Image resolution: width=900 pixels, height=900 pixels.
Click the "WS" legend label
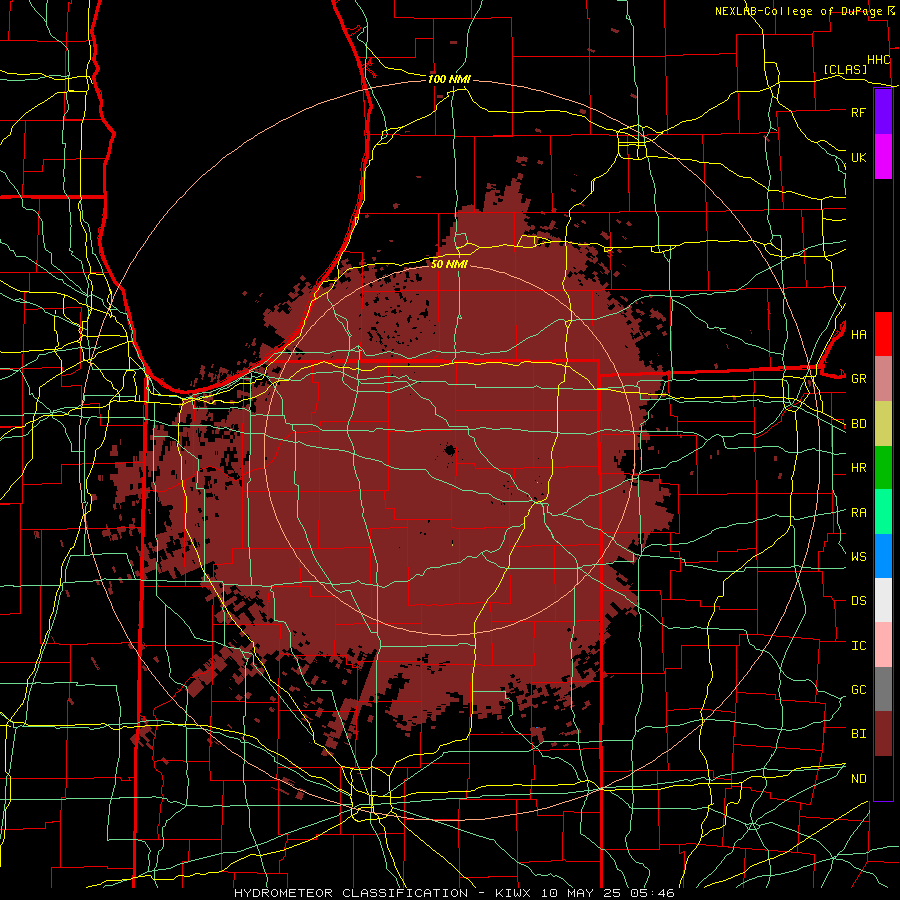[858, 557]
